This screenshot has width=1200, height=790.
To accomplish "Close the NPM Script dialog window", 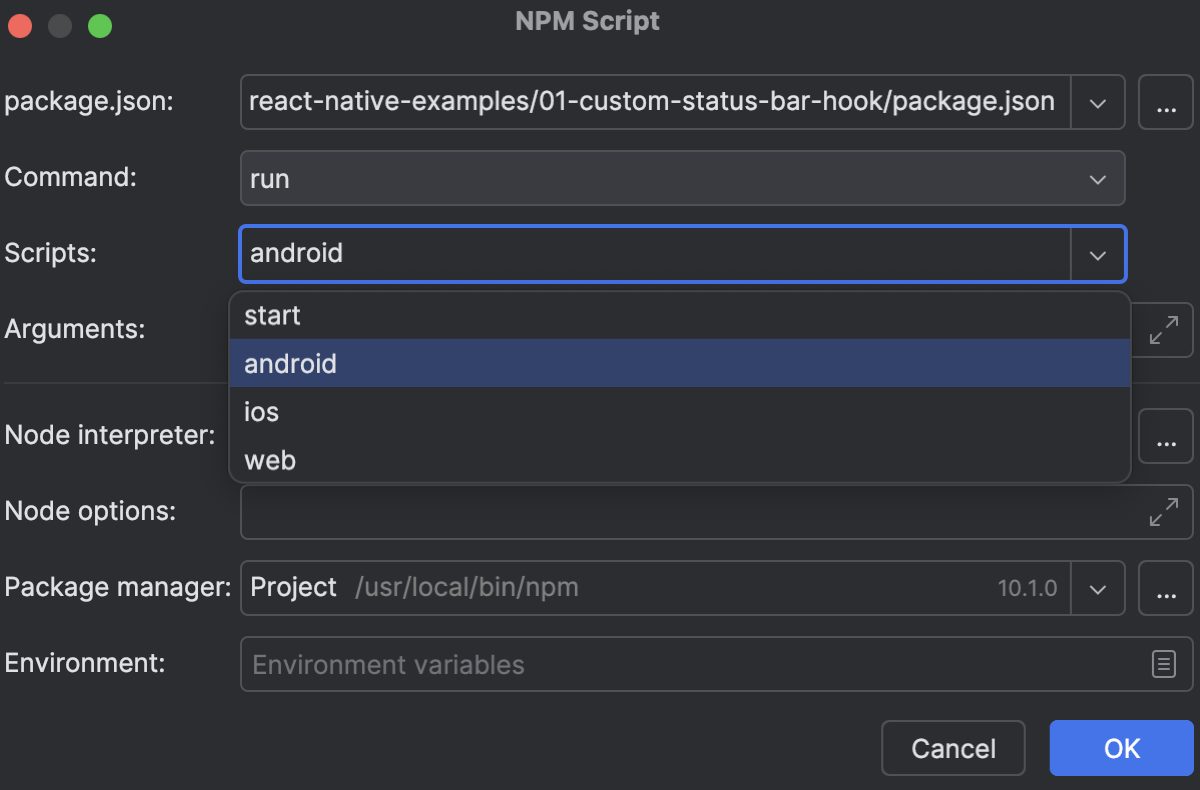I will (x=20, y=26).
